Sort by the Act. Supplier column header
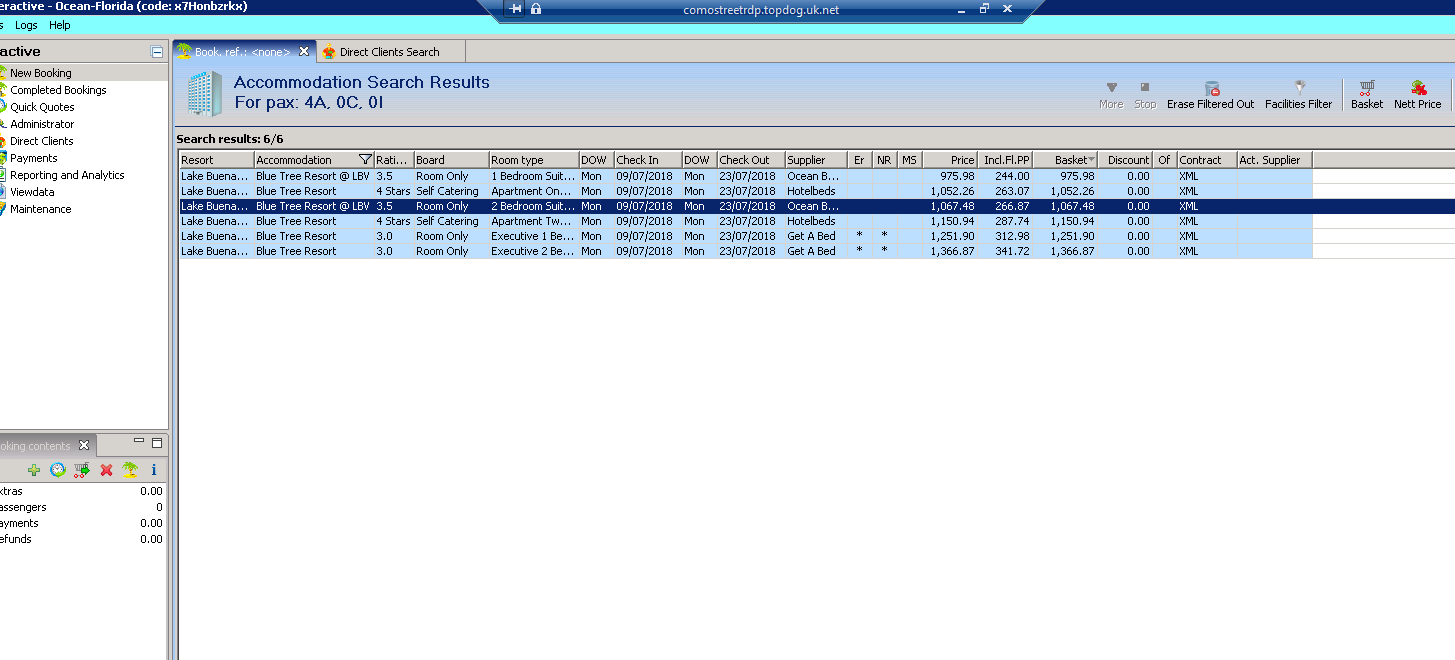1455x660 pixels. click(1274, 160)
